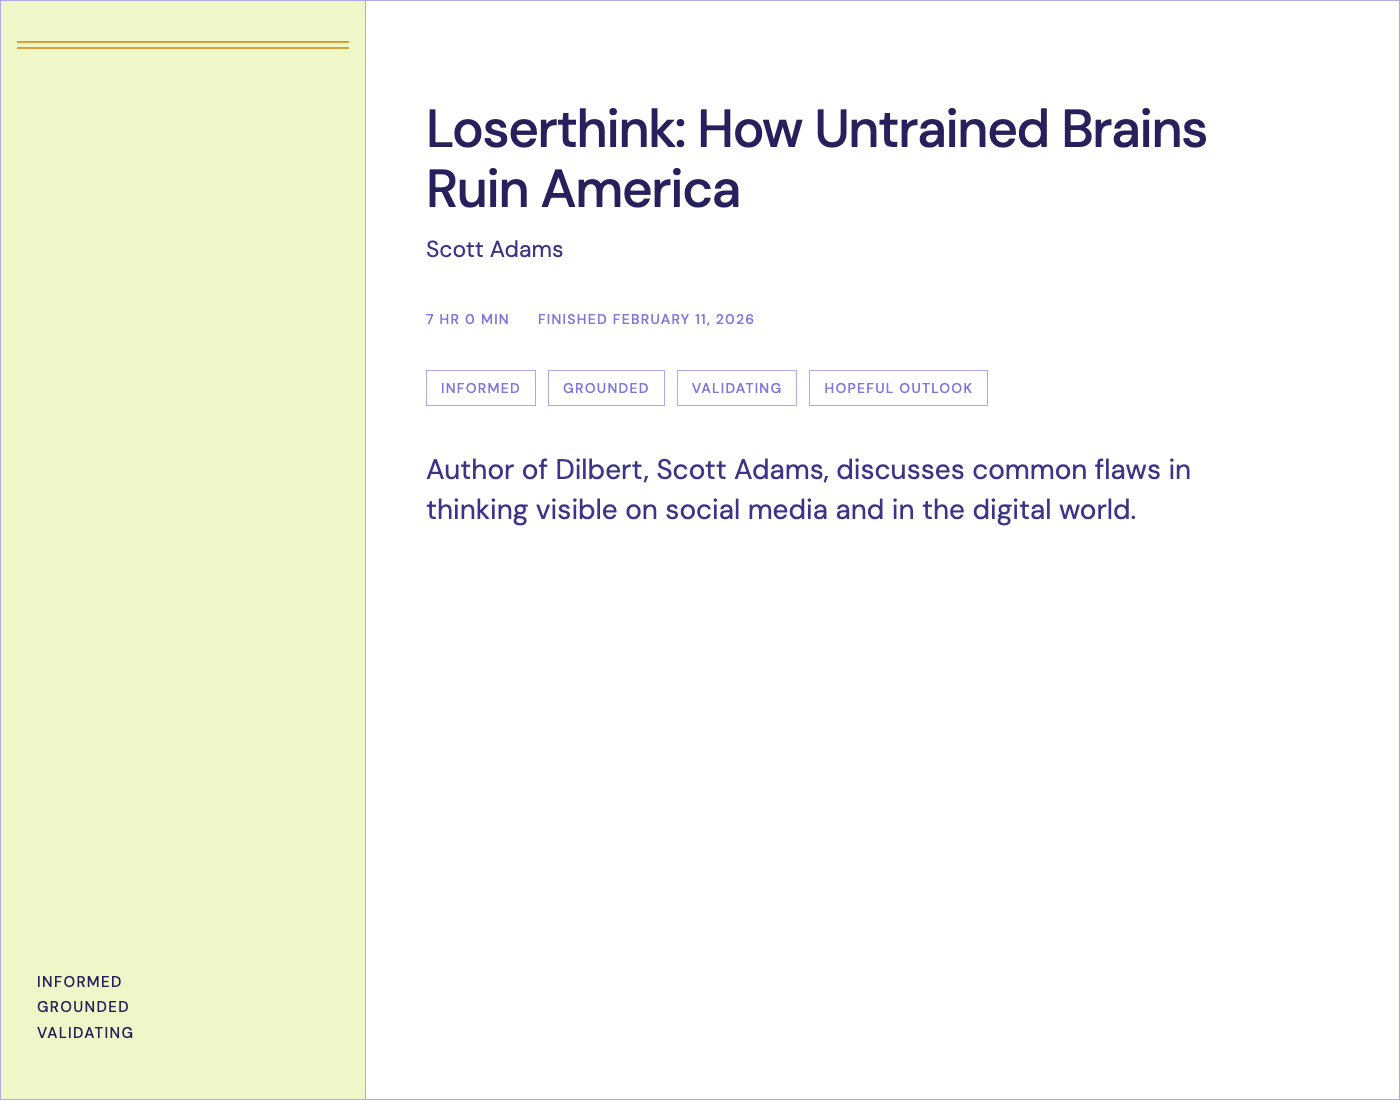Click the INFORMED tag badge under the title
This screenshot has height=1100, width=1400.
[x=481, y=388]
